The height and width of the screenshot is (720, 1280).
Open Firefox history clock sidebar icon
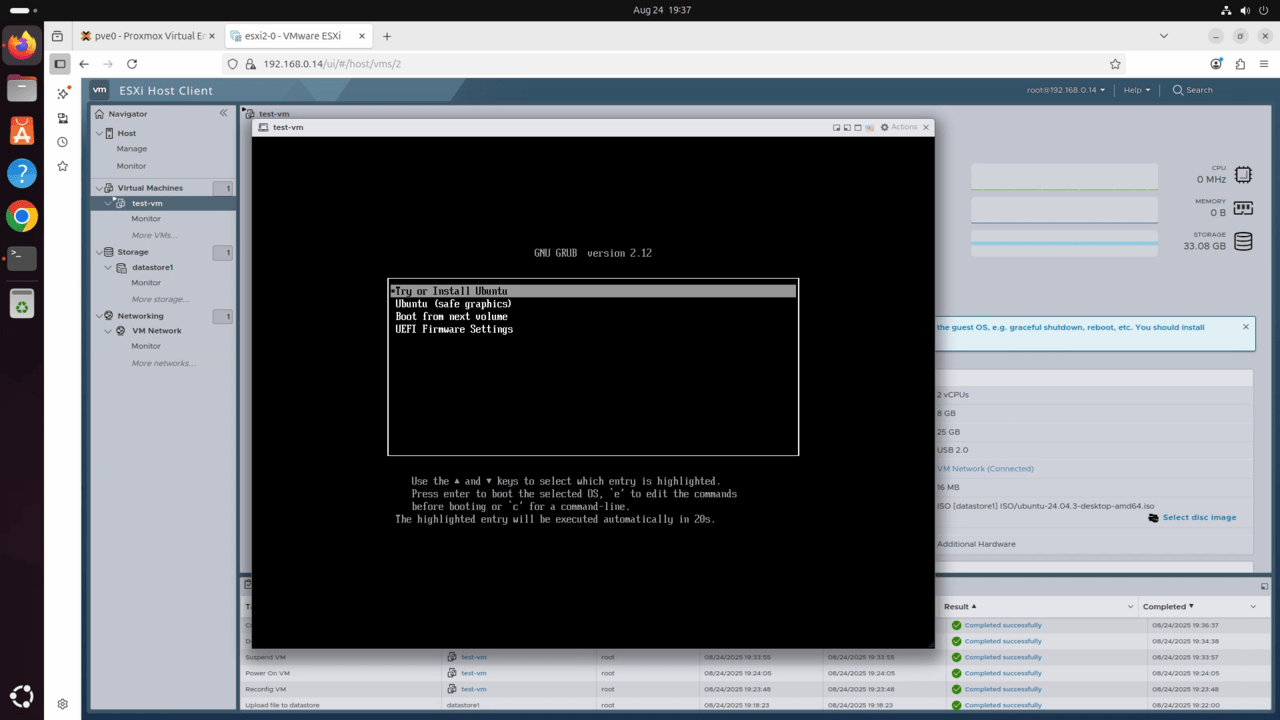[x=62, y=142]
